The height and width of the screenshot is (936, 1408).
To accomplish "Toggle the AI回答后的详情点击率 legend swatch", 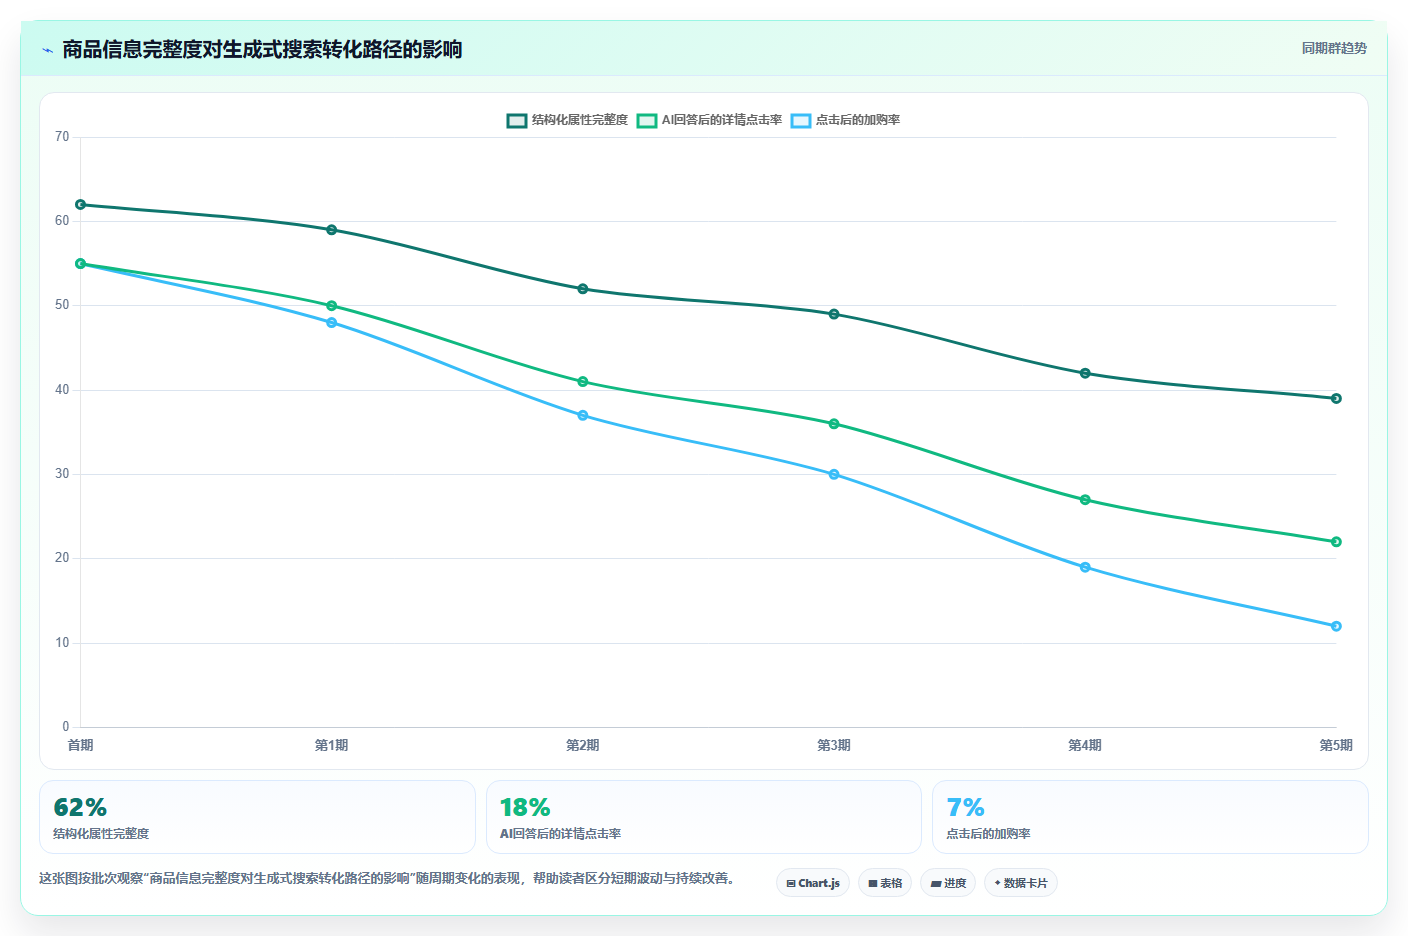I will [x=647, y=120].
